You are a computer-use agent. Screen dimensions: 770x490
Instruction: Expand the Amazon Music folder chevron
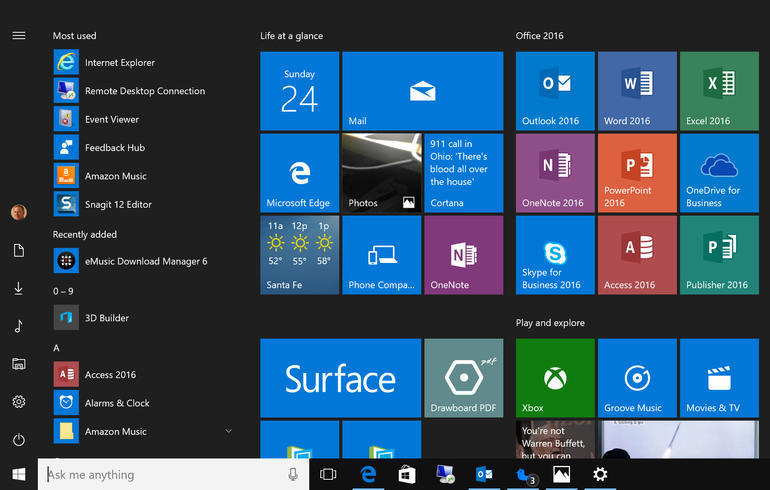228,431
